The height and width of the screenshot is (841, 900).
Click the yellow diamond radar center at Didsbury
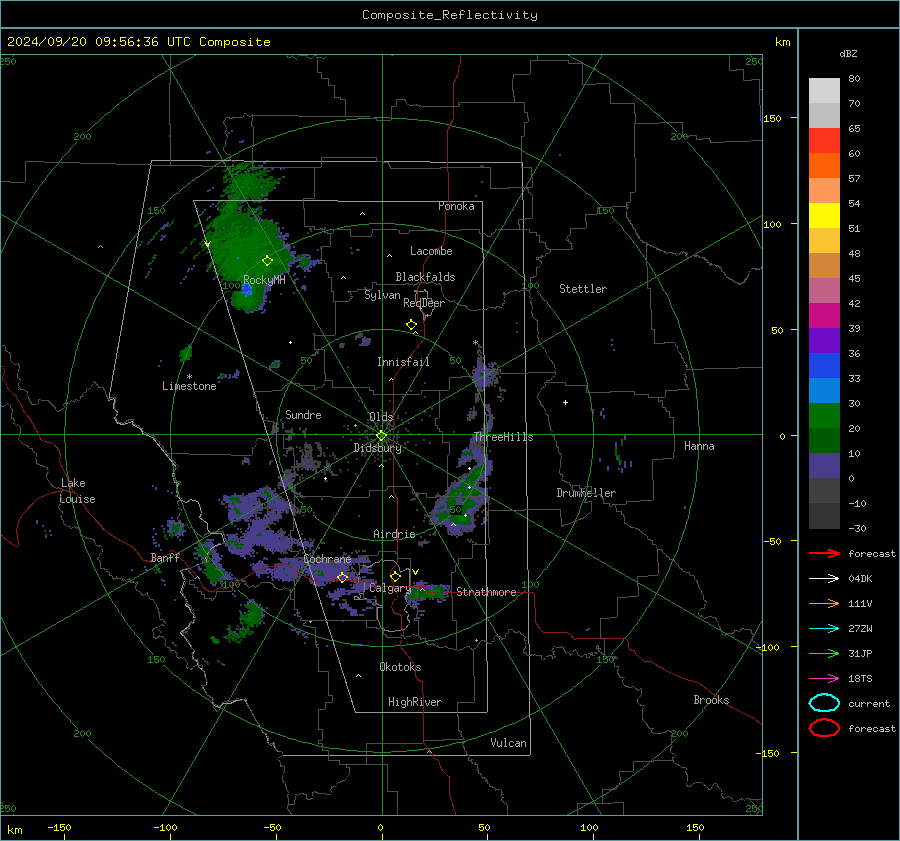click(x=381, y=436)
